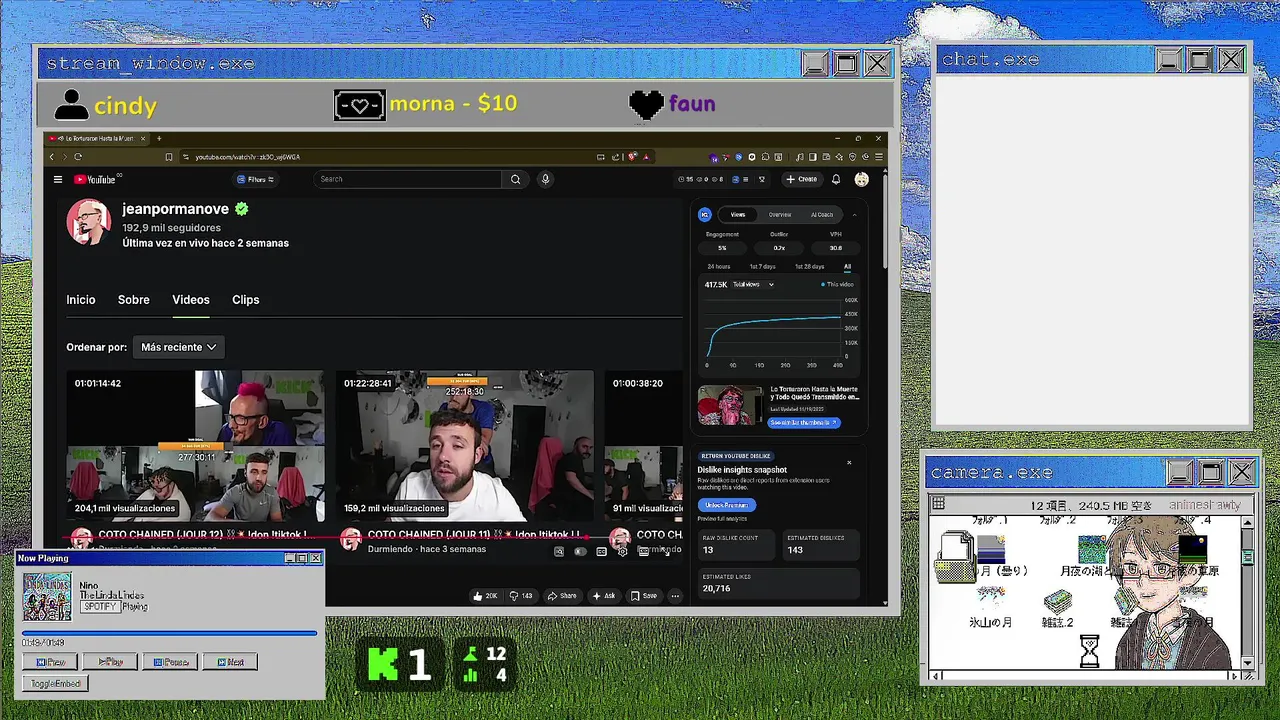Screen dimensions: 1280x720
Task: Click the Share button
Action: click(x=561, y=596)
